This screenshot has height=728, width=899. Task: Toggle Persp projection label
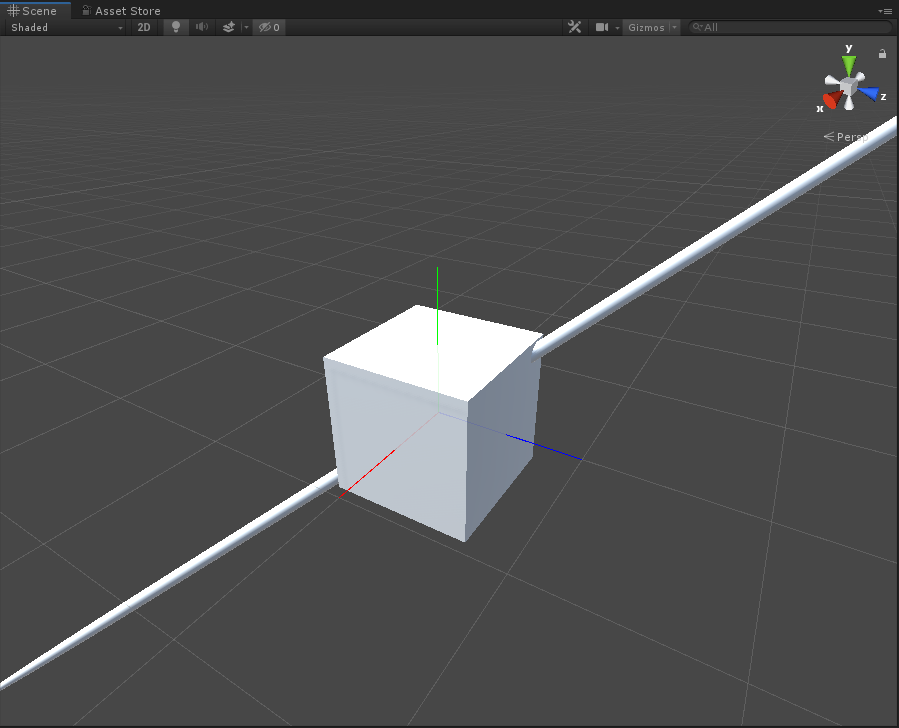pos(846,137)
